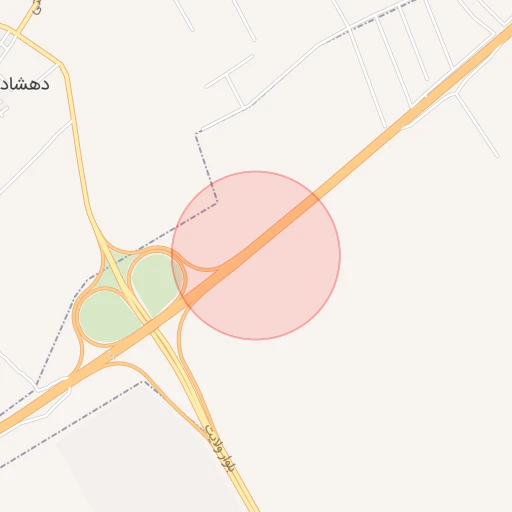Click the white side street branching southeast of the highway
This screenshot has width=512, height=512.
point(477,125)
